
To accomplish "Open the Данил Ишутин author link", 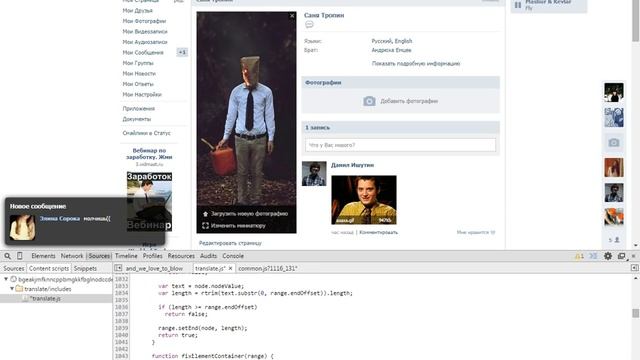I will click(x=352, y=165).
